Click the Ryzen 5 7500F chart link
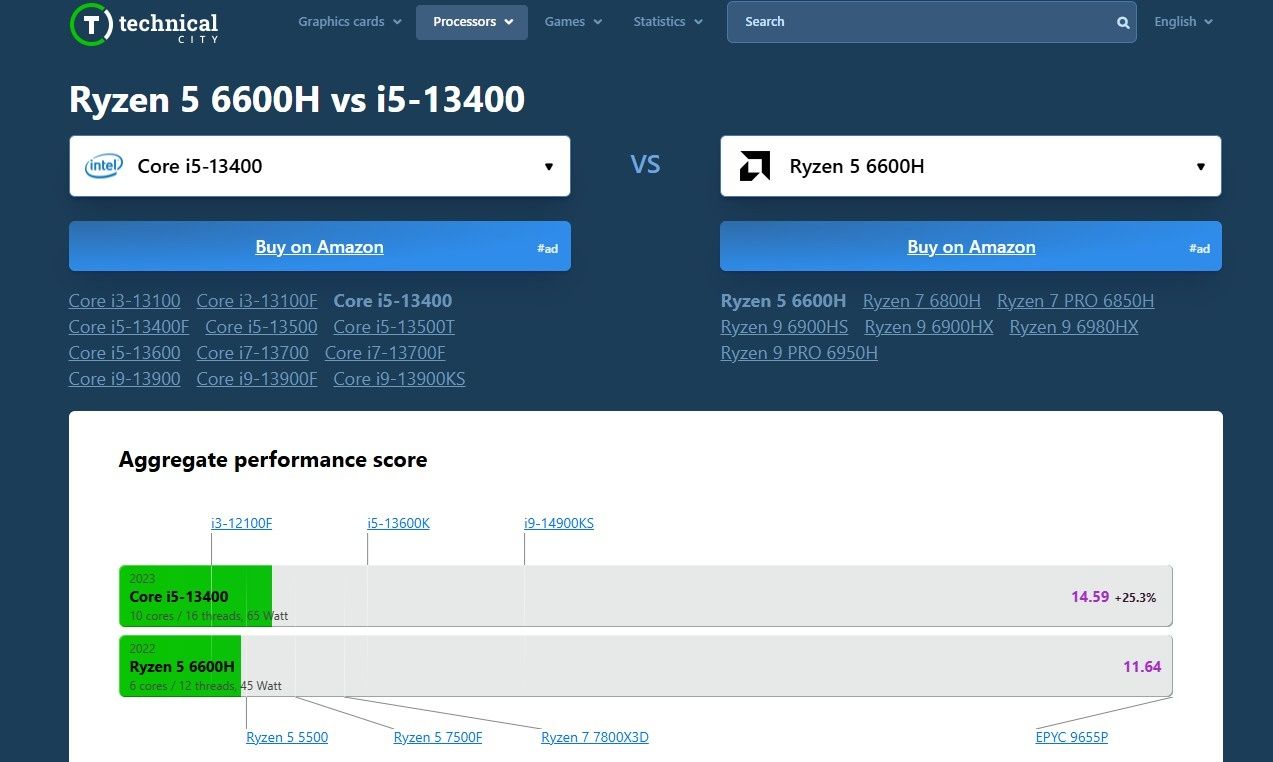This screenshot has height=762, width=1273. coord(438,738)
